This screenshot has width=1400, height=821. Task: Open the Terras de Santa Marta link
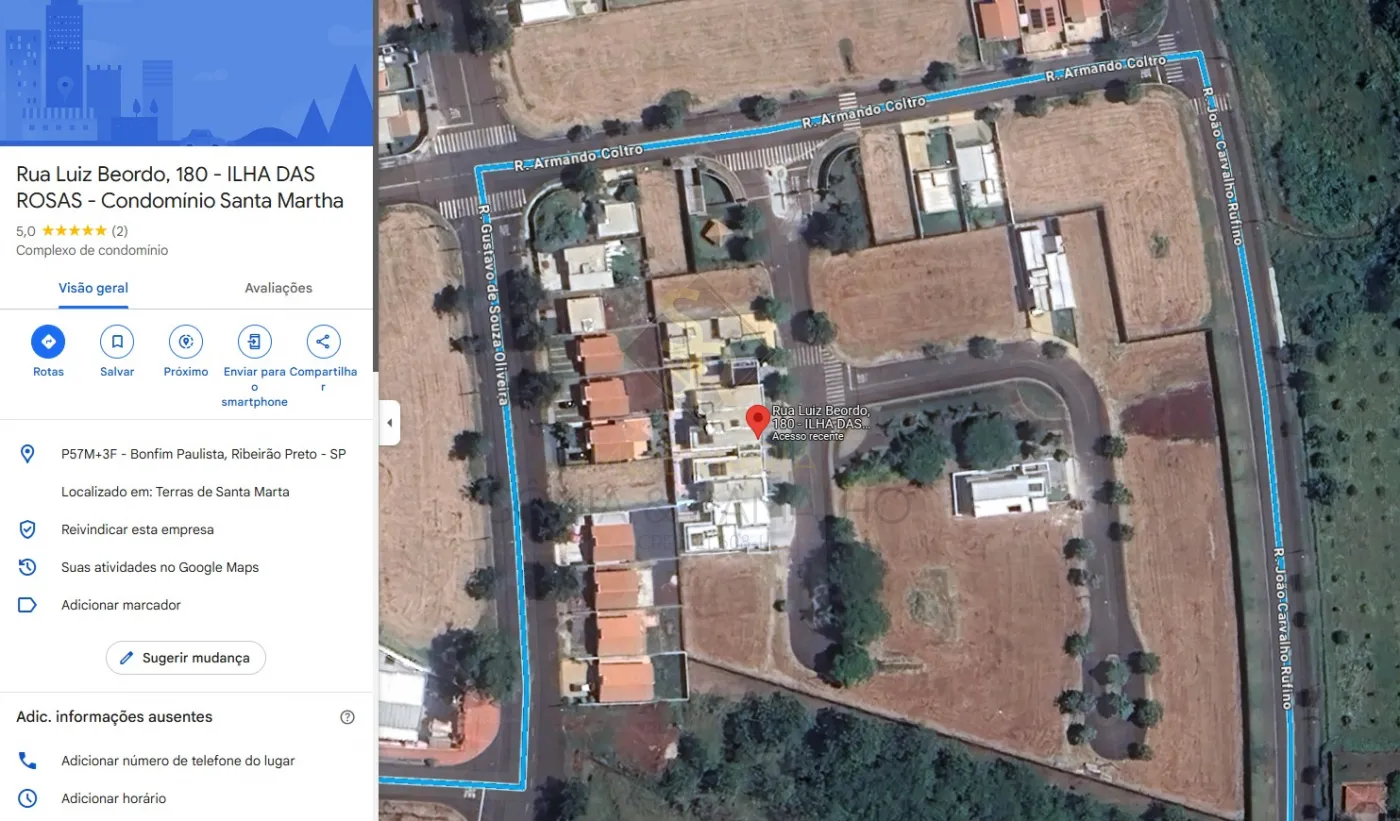click(x=222, y=492)
